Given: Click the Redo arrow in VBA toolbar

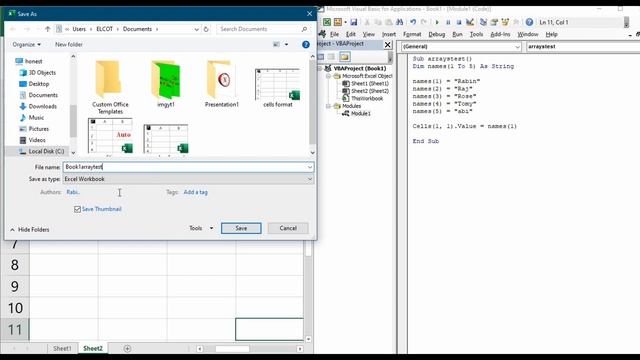Looking at the screenshot, I should [x=424, y=22].
